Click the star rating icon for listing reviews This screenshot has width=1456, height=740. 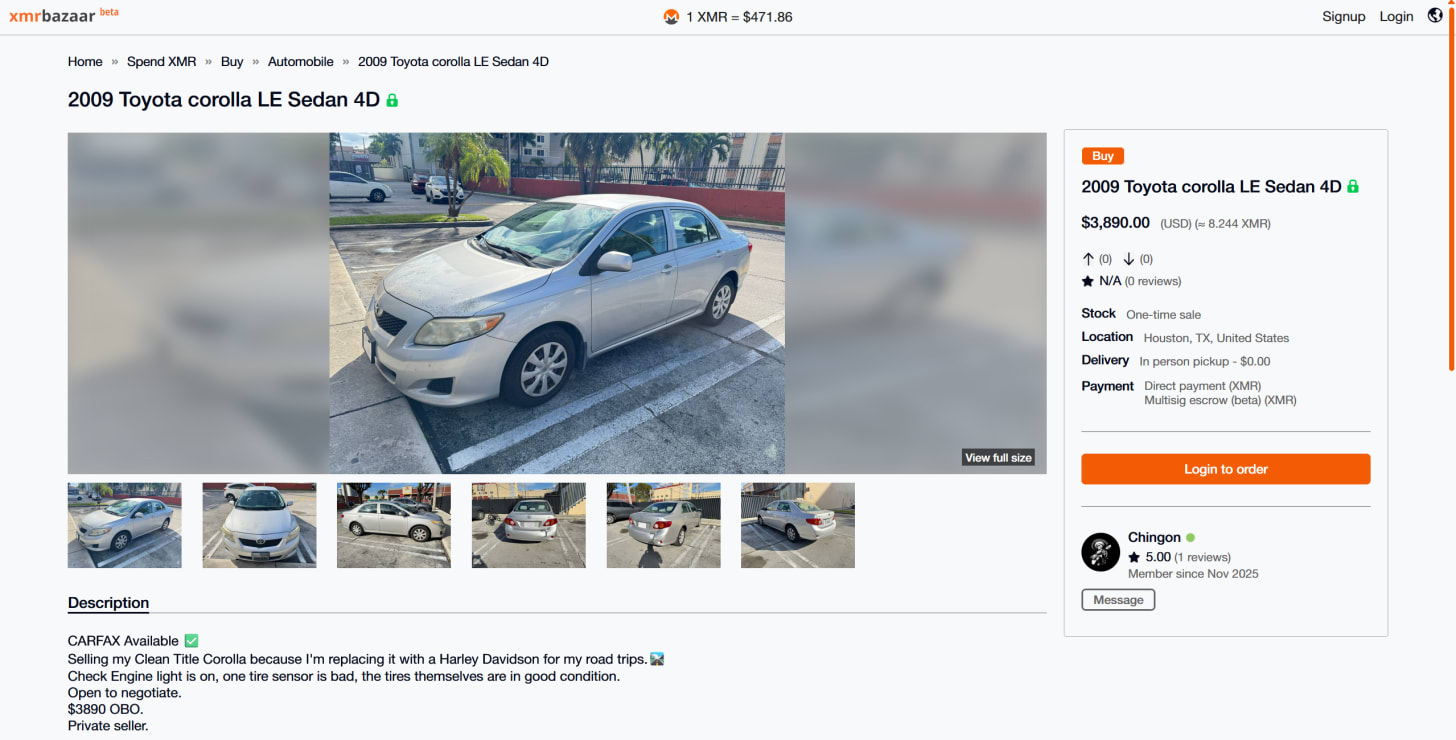pos(1088,281)
